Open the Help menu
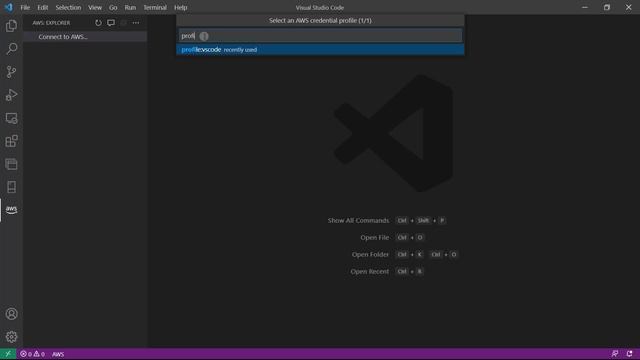Viewport: 640px width, 360px height. [180, 7]
